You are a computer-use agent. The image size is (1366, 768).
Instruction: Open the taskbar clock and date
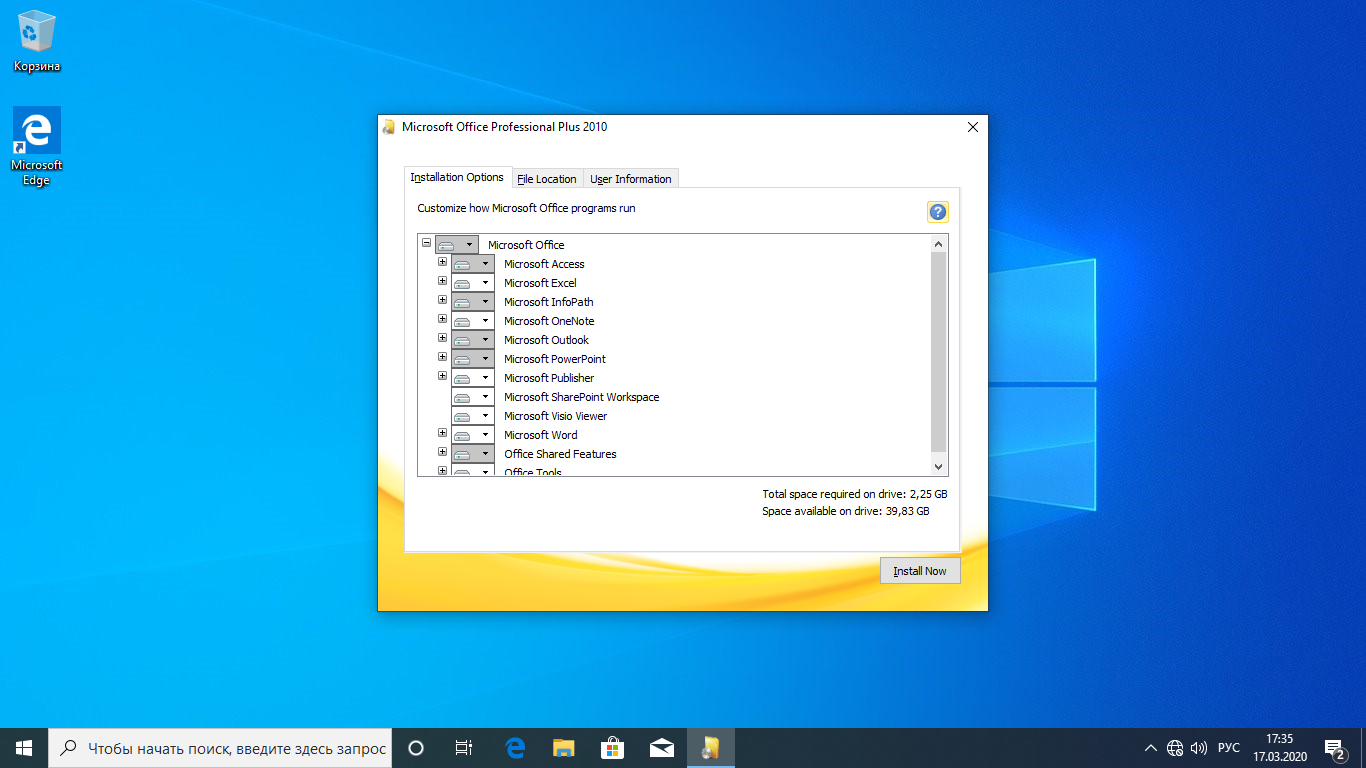coord(1279,748)
